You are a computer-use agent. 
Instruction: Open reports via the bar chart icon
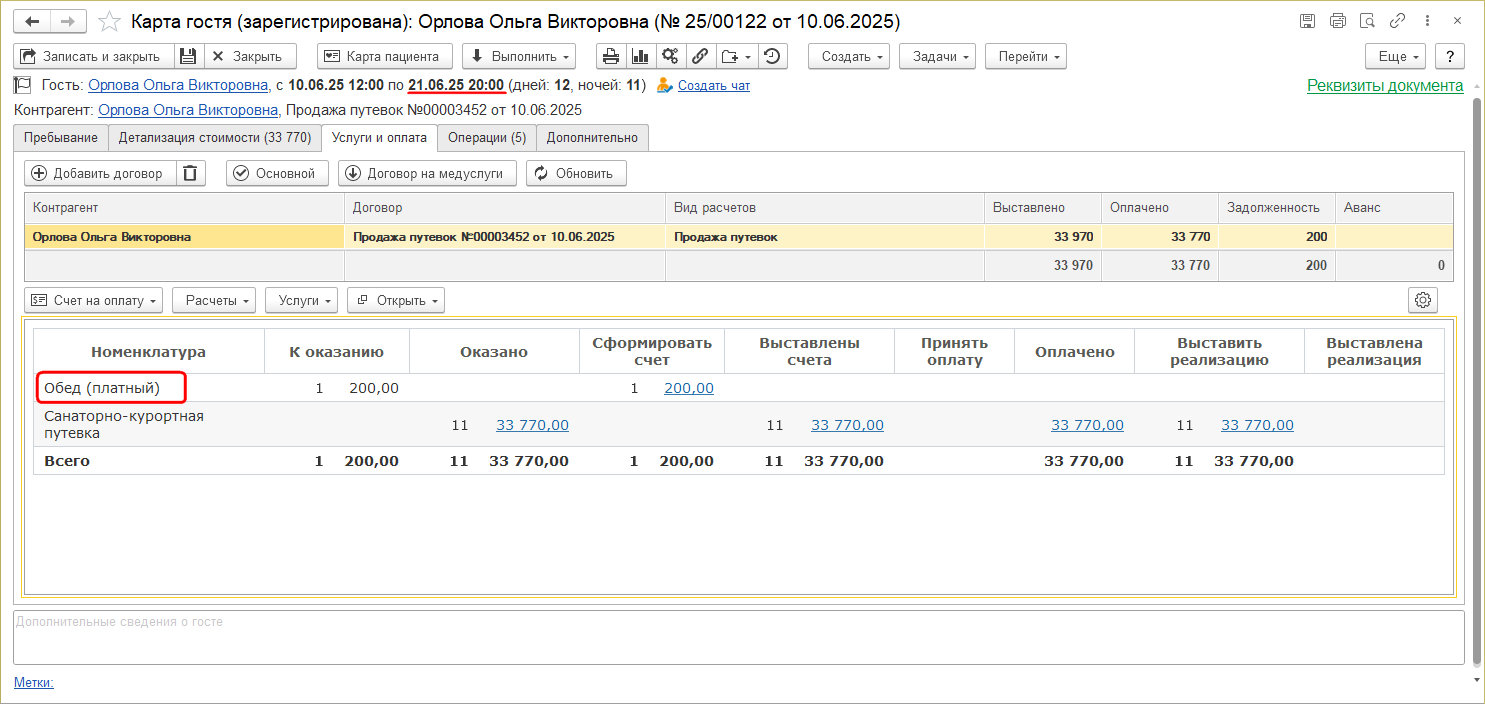(640, 56)
